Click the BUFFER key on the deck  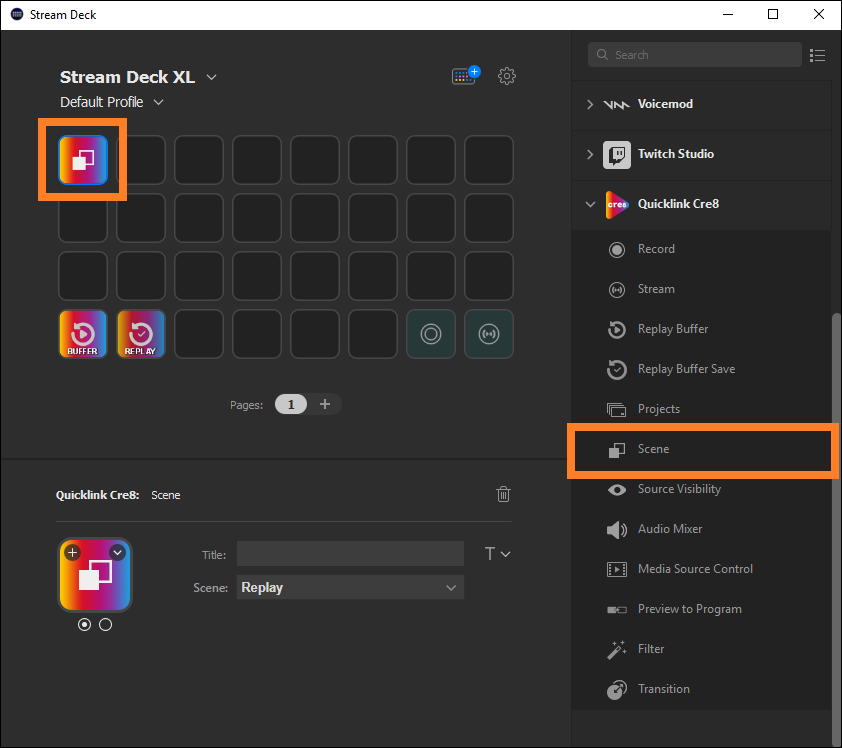point(83,334)
